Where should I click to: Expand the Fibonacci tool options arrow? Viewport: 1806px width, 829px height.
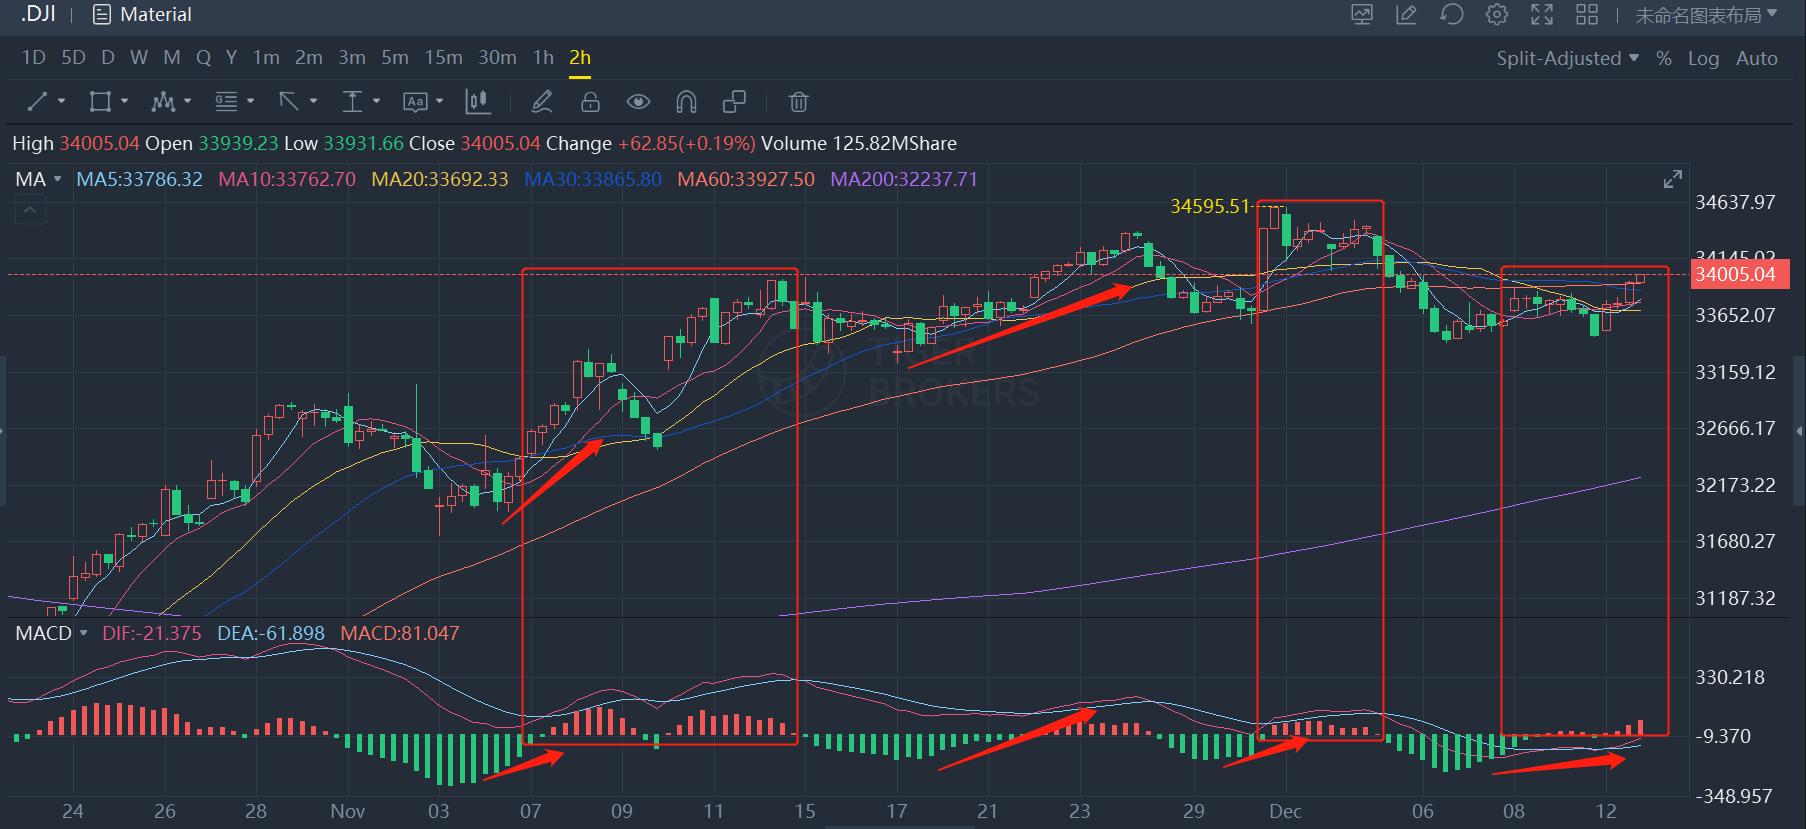tap(250, 101)
